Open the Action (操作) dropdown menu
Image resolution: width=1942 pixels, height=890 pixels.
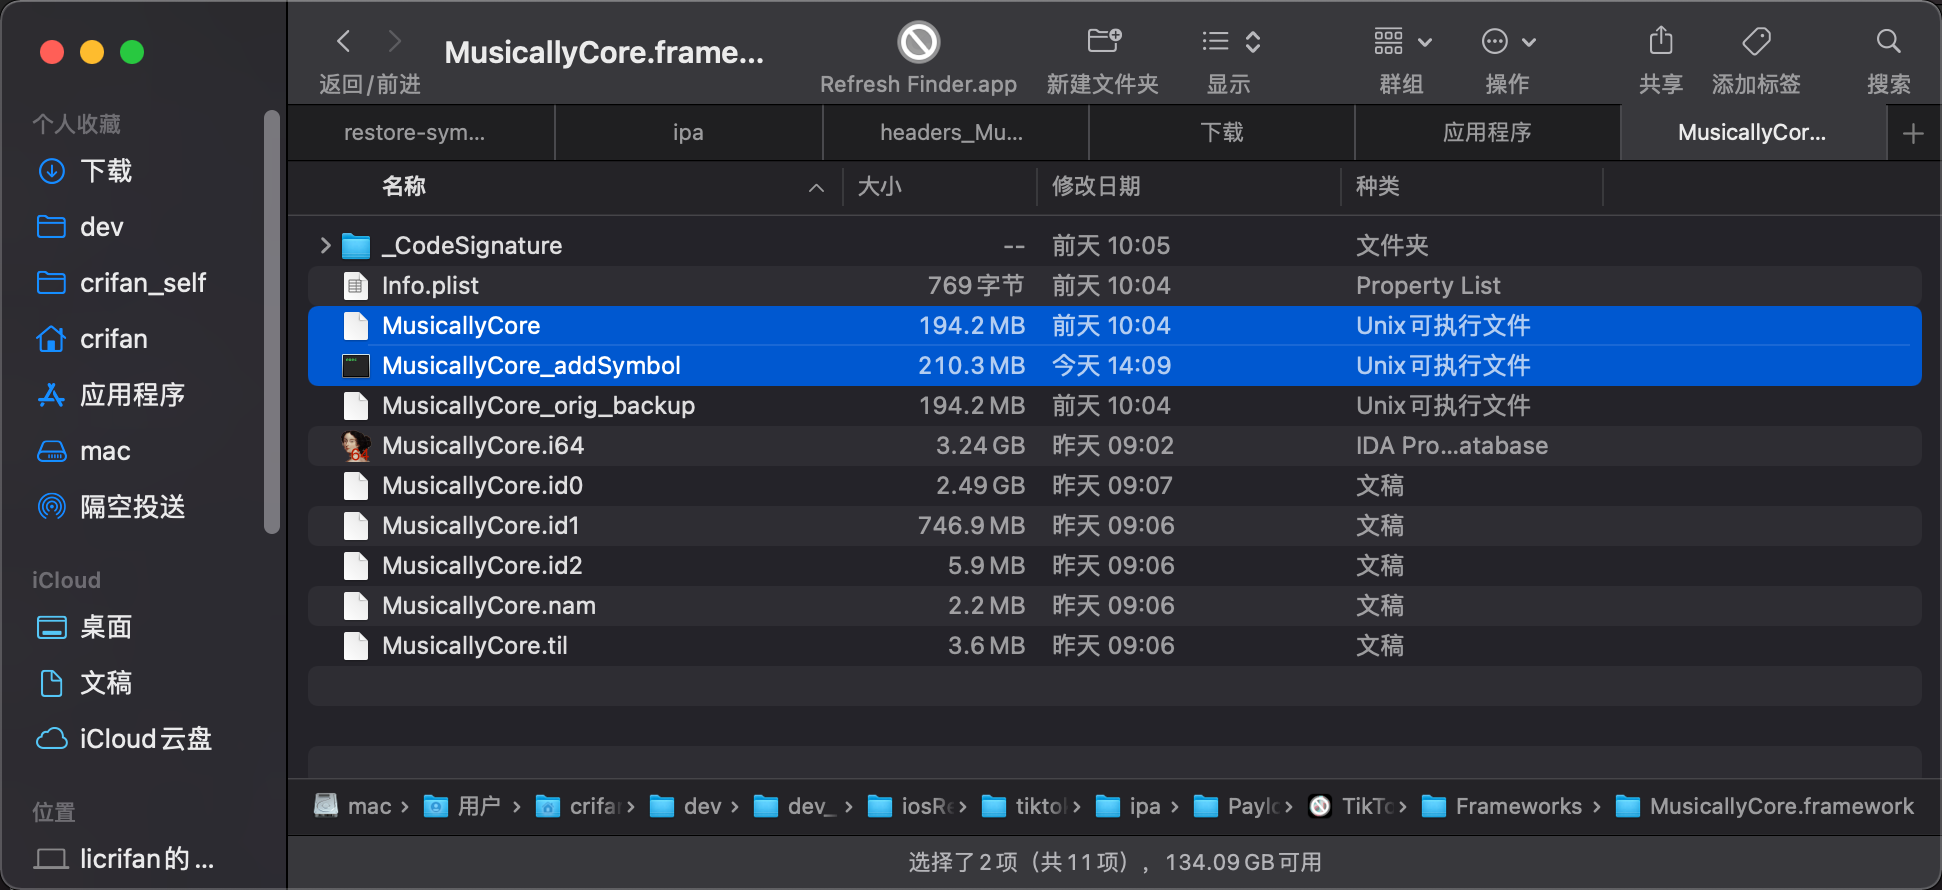click(1507, 42)
